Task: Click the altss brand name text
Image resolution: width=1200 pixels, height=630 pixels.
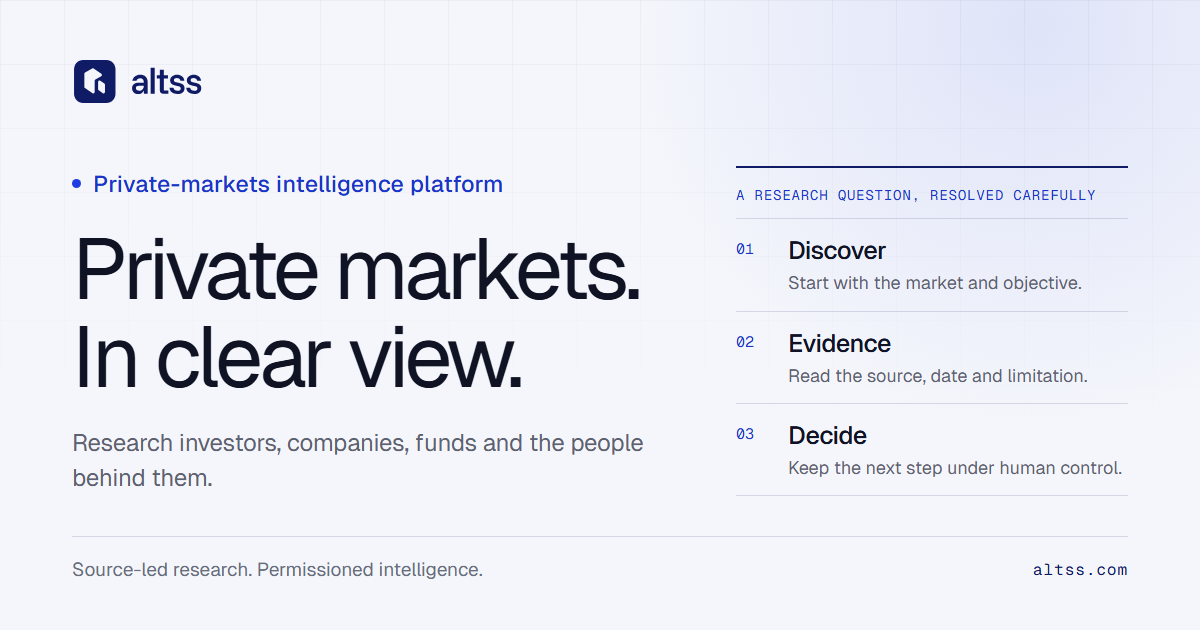Action: pos(166,82)
